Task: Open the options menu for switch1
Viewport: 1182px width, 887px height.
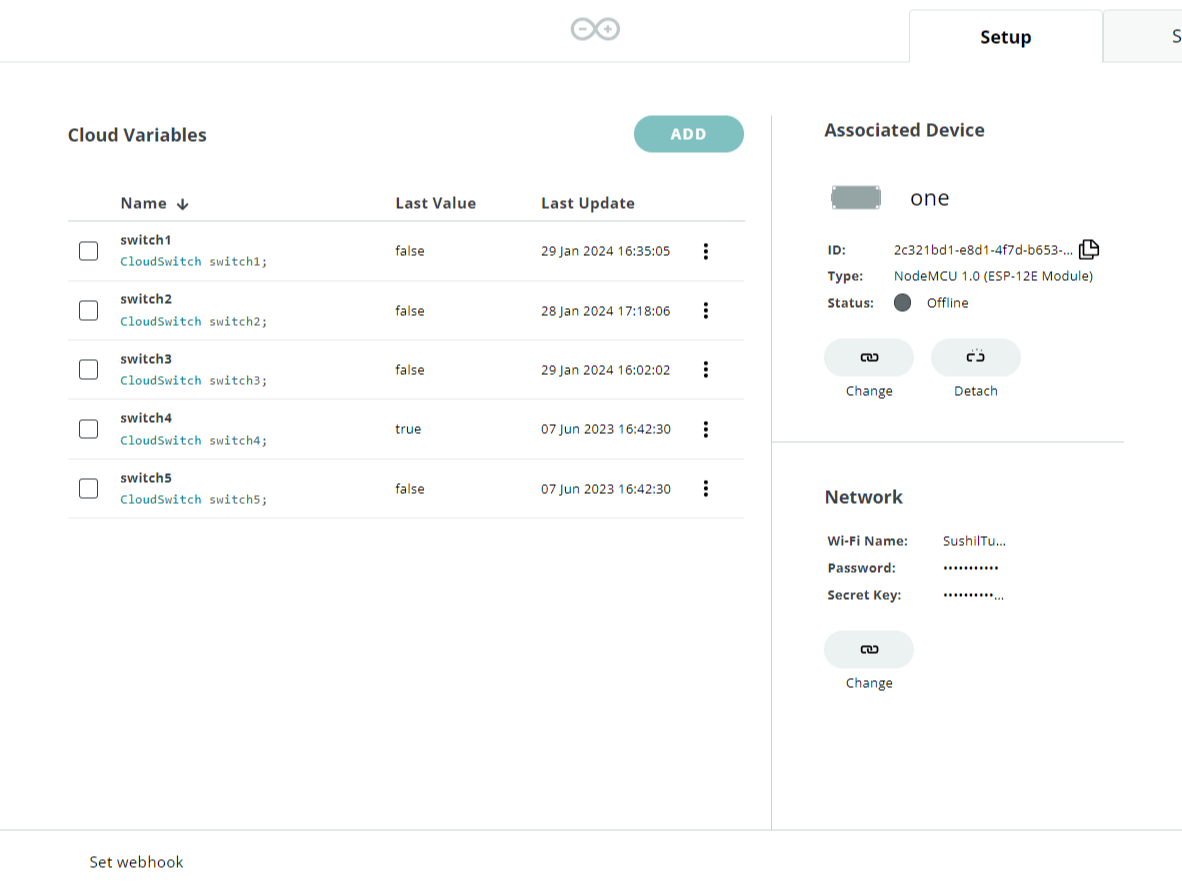Action: coord(706,251)
